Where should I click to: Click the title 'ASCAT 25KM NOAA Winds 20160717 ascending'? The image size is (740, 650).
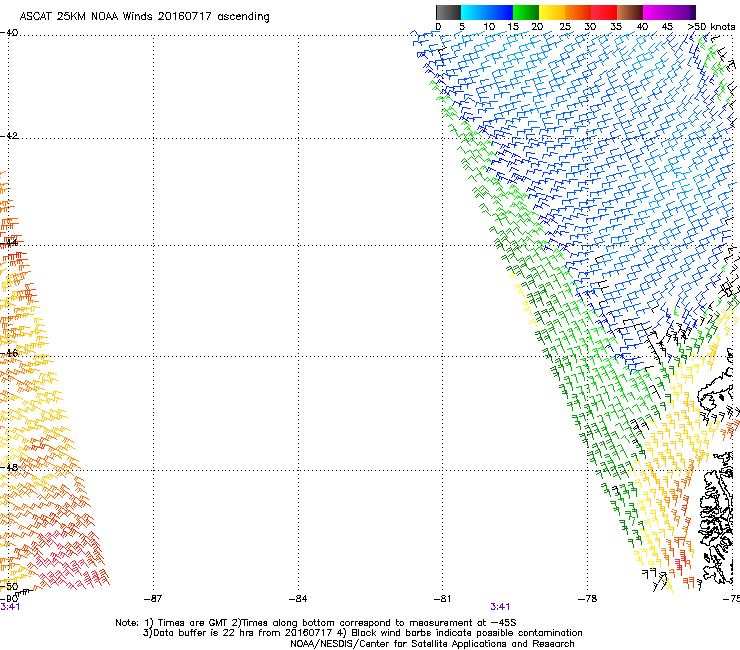[144, 17]
